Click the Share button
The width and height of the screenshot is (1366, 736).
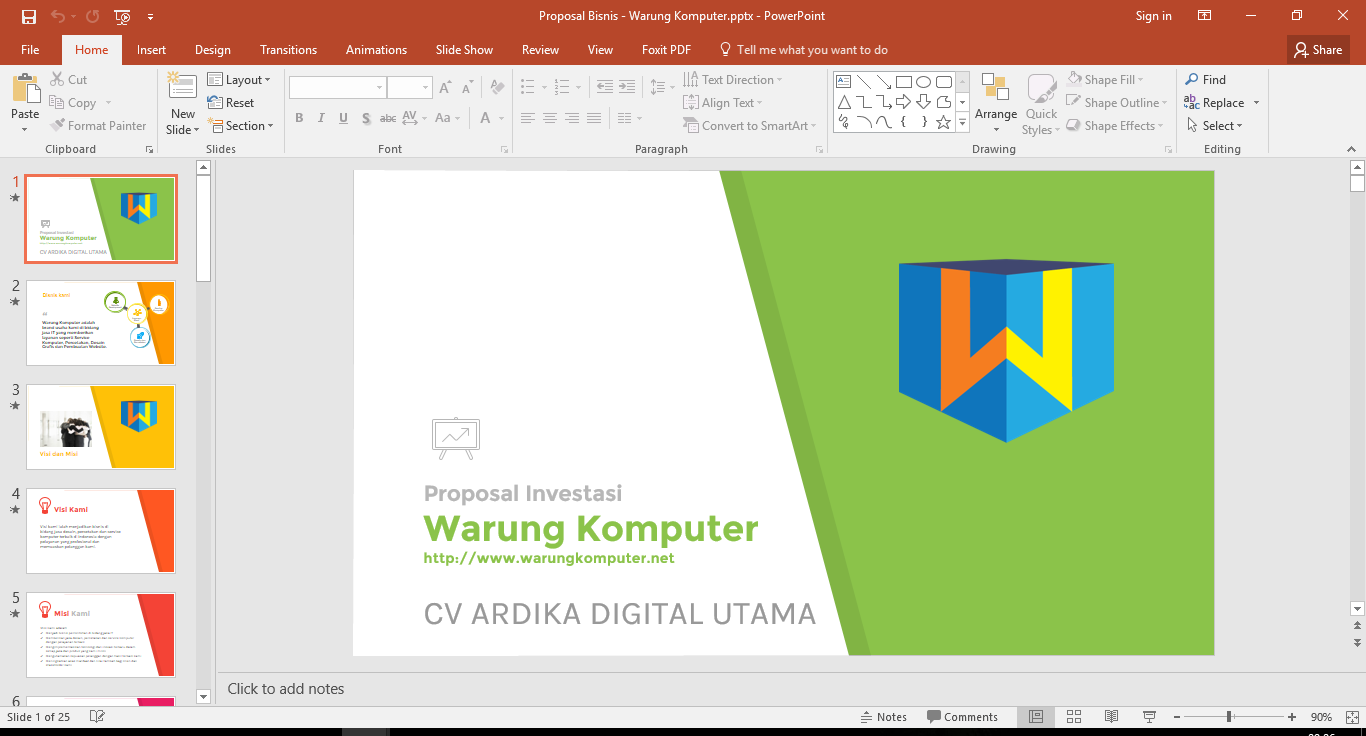point(1318,50)
